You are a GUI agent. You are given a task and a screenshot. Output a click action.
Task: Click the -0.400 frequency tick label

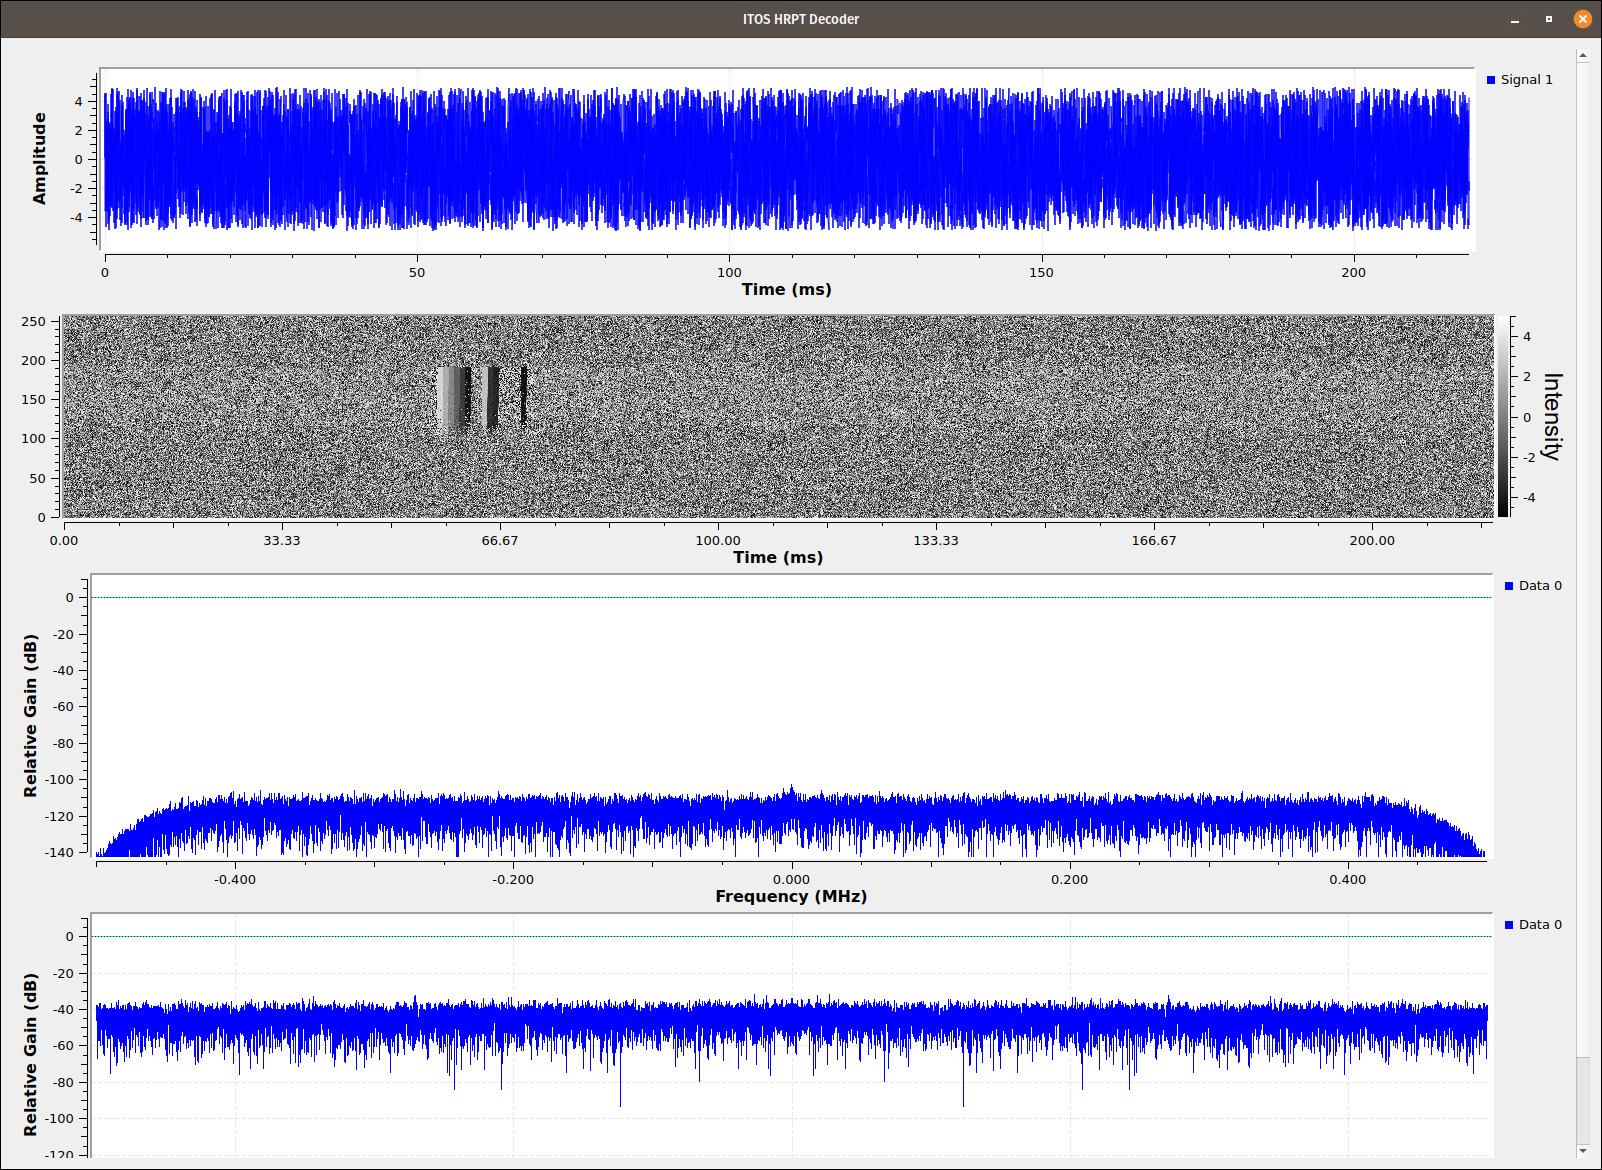235,880
